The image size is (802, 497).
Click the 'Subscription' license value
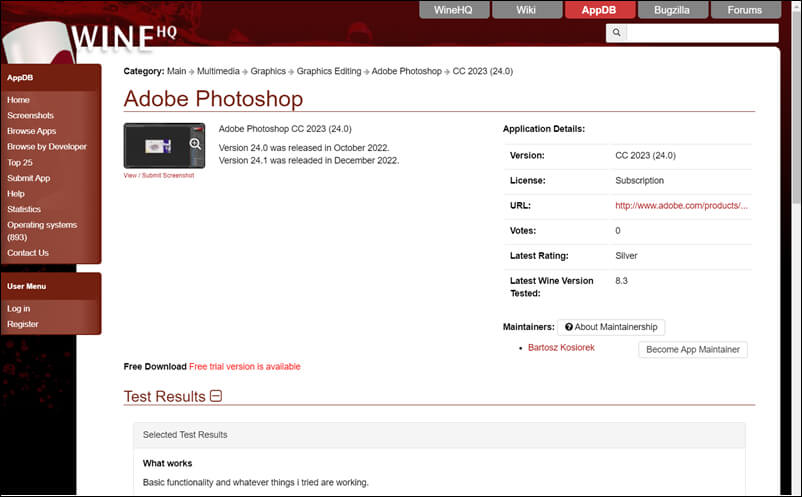tap(639, 180)
